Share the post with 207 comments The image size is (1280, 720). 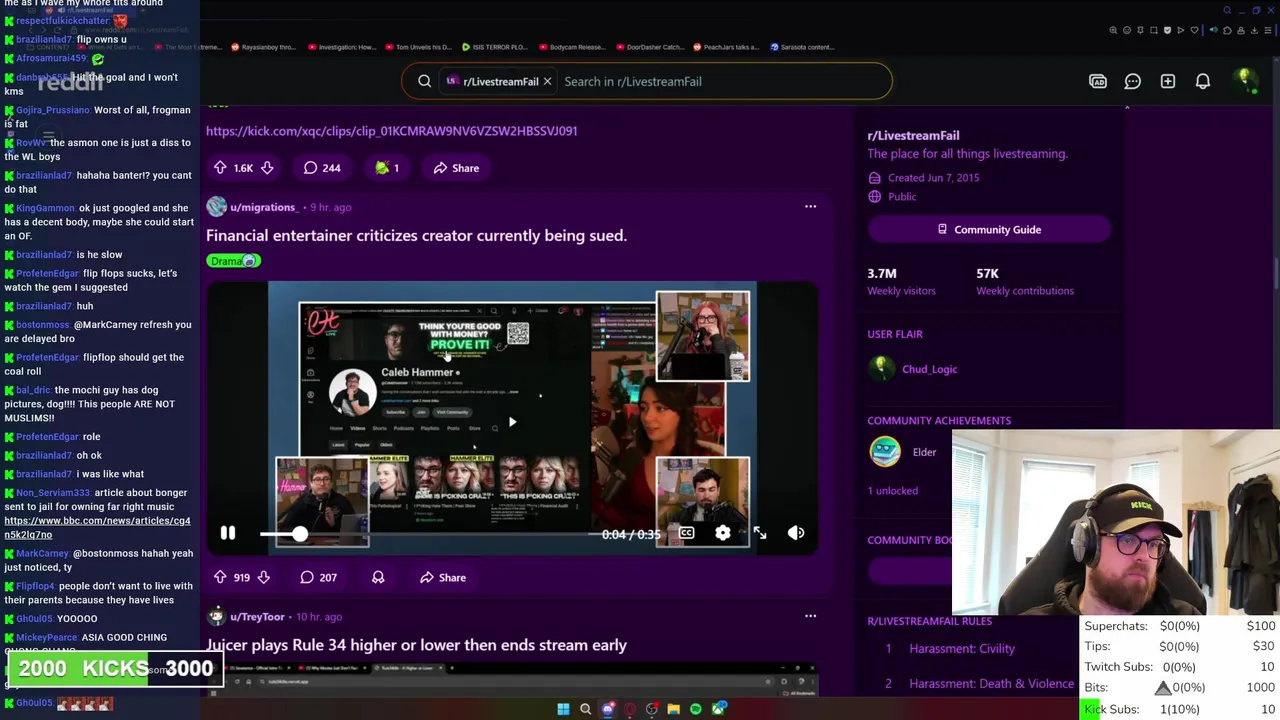[x=442, y=577]
